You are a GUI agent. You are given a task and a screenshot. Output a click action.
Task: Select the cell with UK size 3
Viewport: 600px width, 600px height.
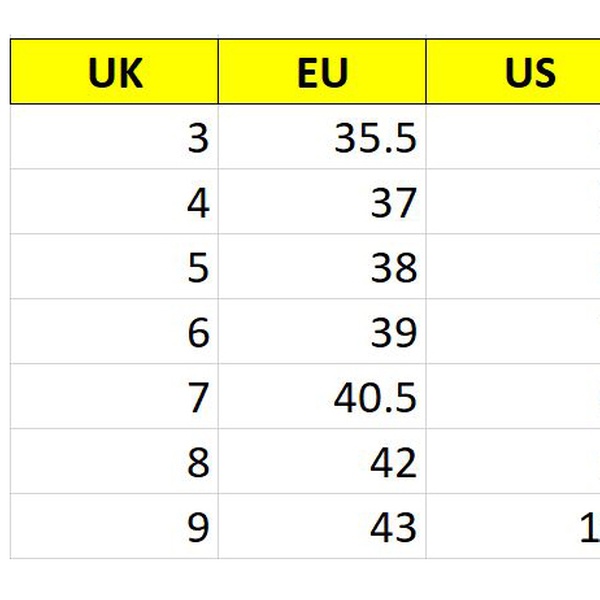pyautogui.click(x=114, y=138)
